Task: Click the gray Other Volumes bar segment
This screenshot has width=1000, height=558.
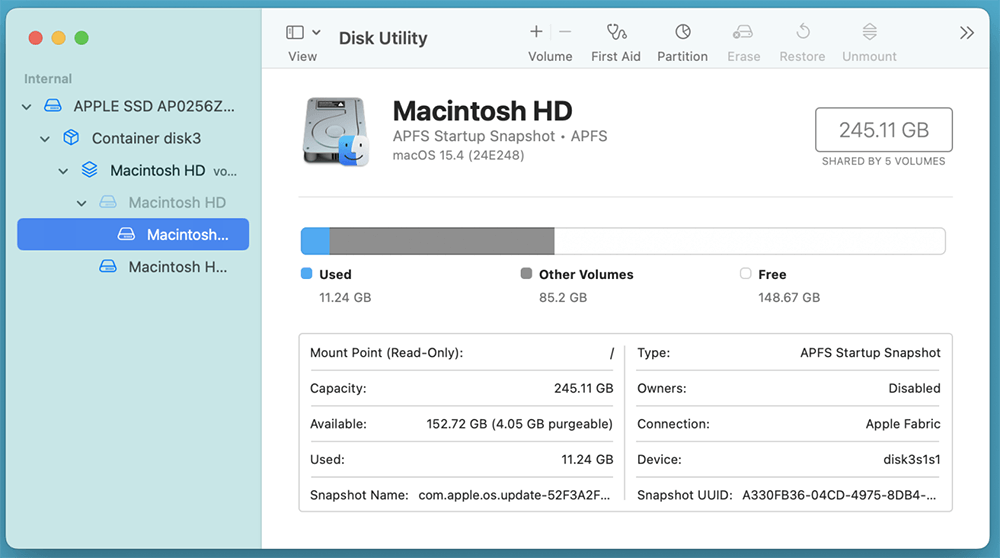Action: click(442, 241)
